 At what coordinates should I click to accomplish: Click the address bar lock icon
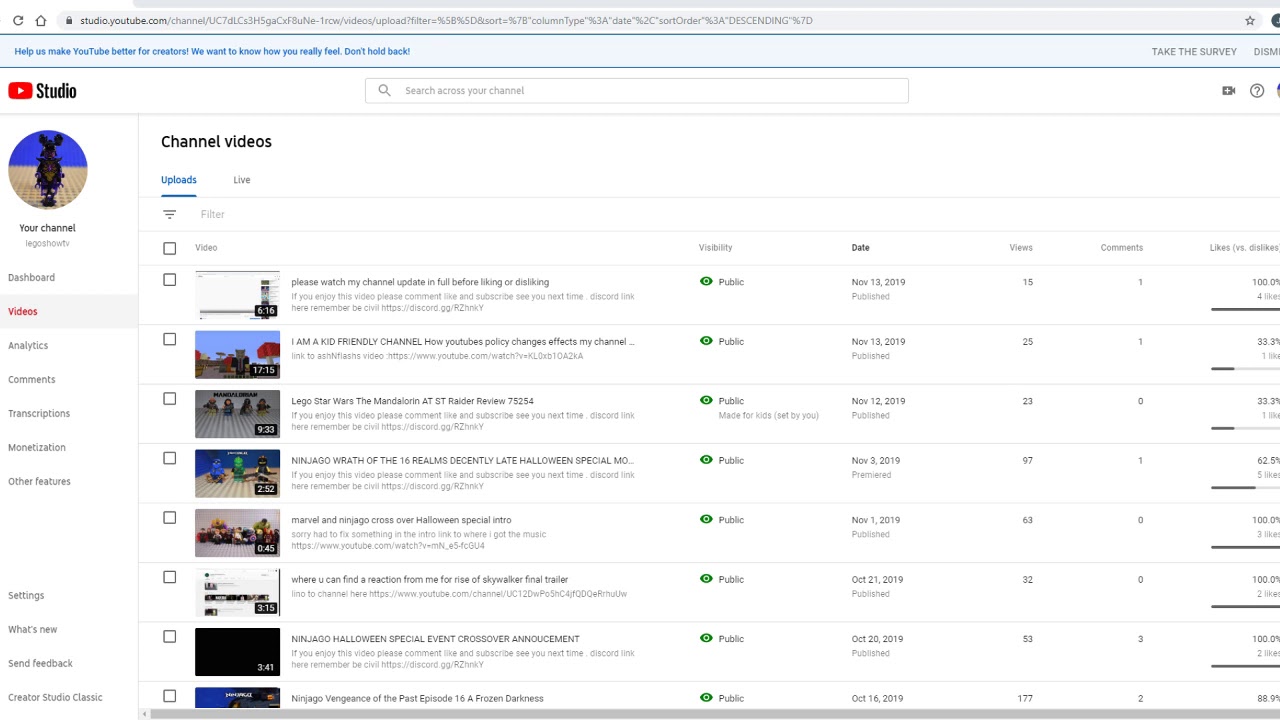69,20
